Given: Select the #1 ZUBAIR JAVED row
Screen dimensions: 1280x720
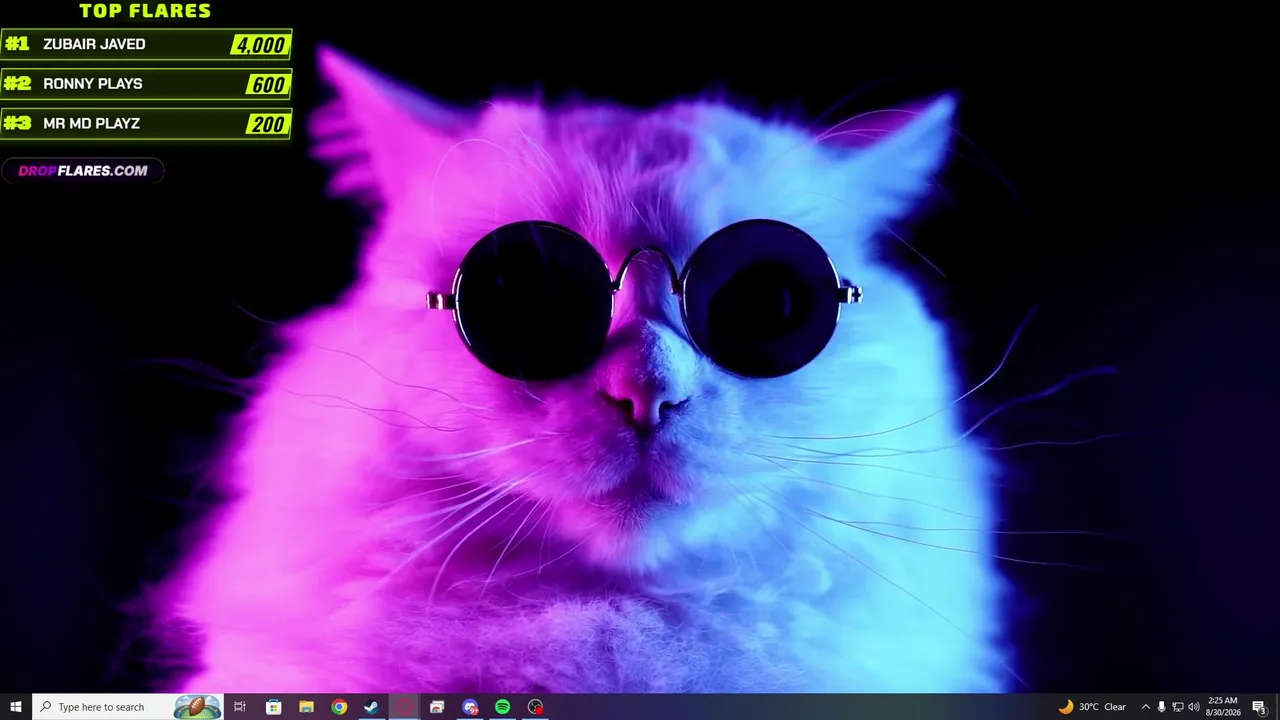Looking at the screenshot, I should [146, 44].
